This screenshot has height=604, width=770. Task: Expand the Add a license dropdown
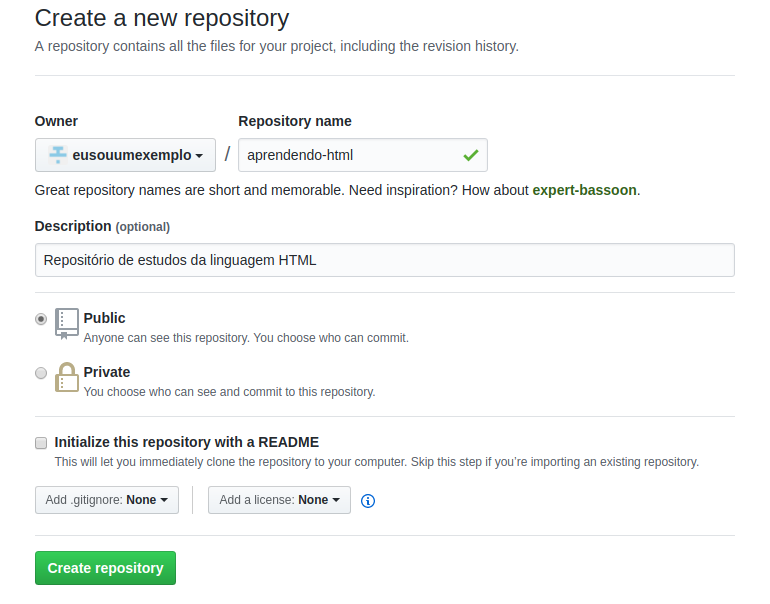pos(279,500)
